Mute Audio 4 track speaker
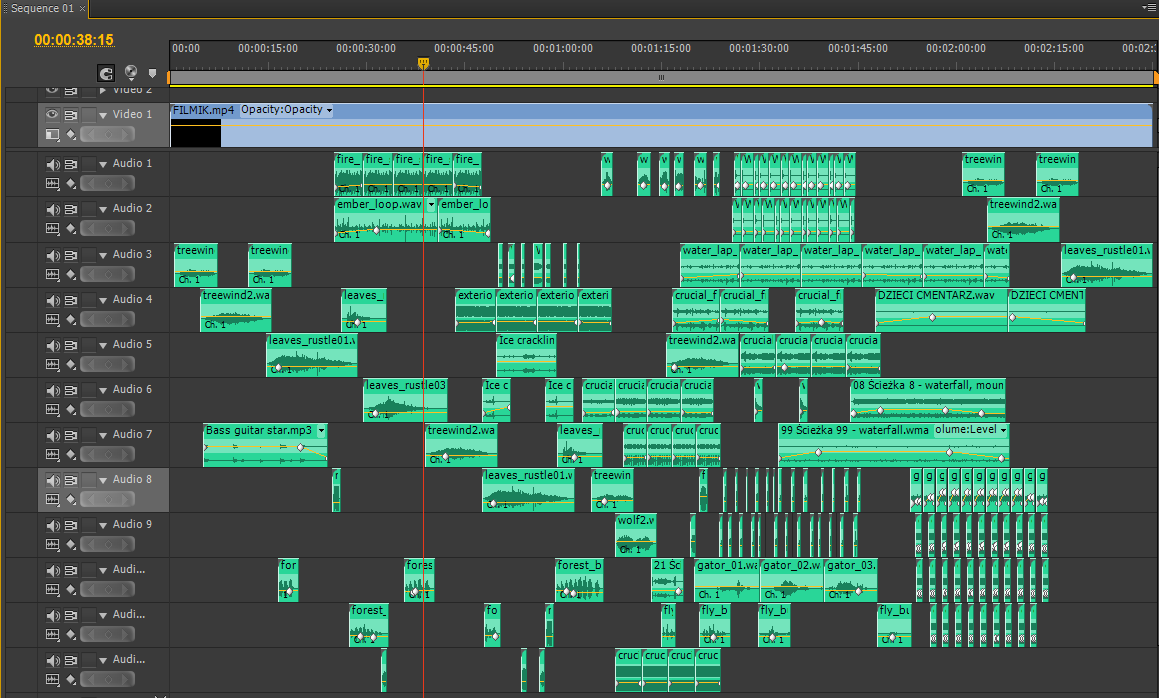This screenshot has width=1159, height=698. pos(52,300)
